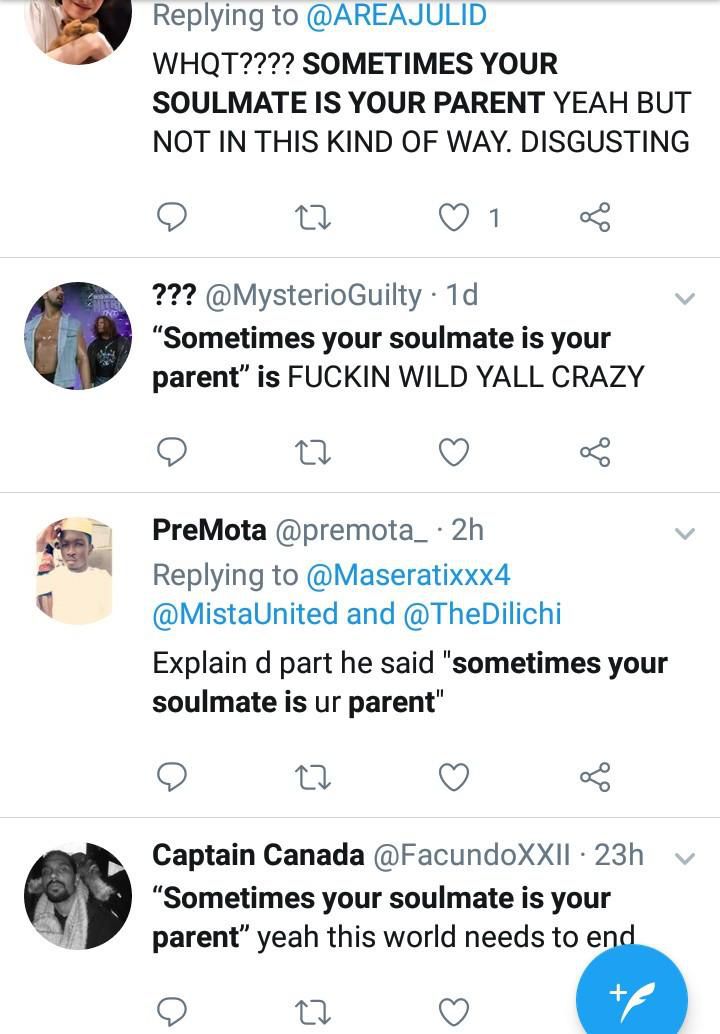Reply to PreMota's tweet
The image size is (720, 1034).
point(173,776)
